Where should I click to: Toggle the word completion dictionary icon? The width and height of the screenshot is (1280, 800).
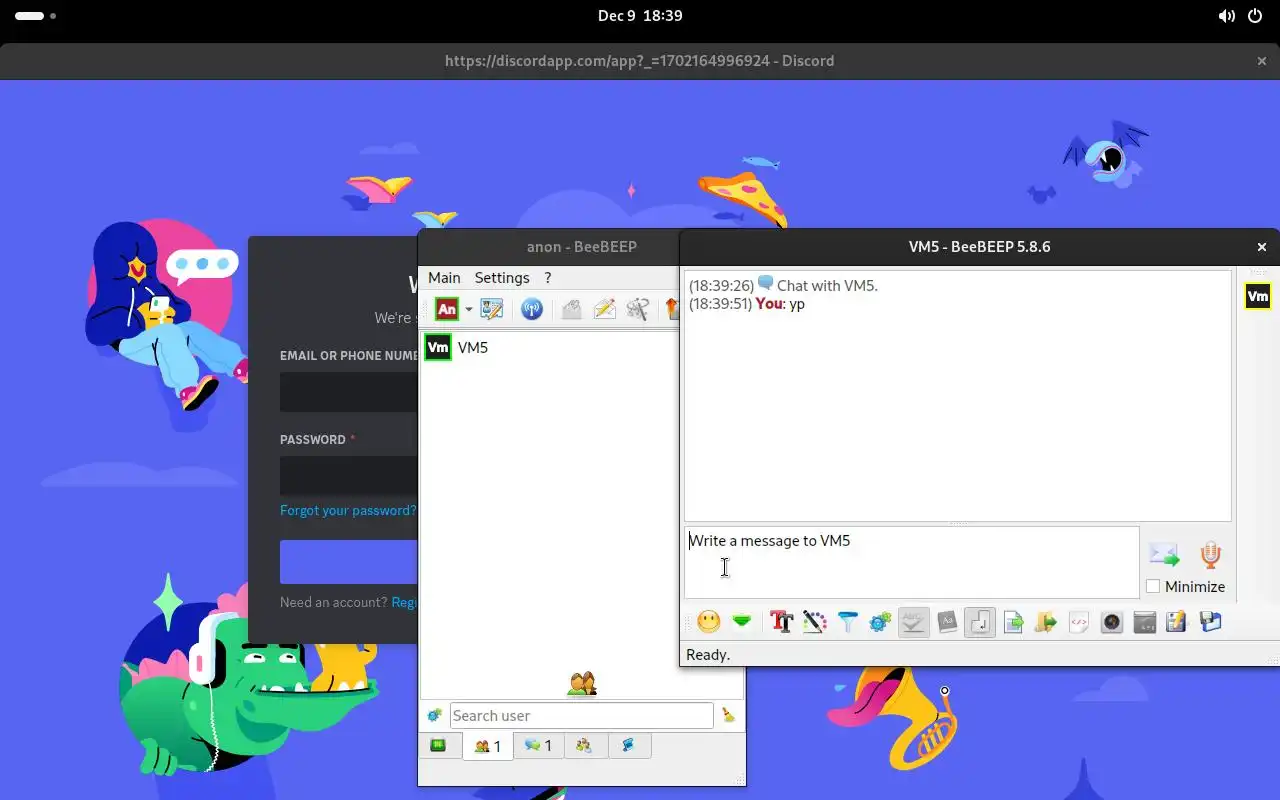(x=947, y=622)
